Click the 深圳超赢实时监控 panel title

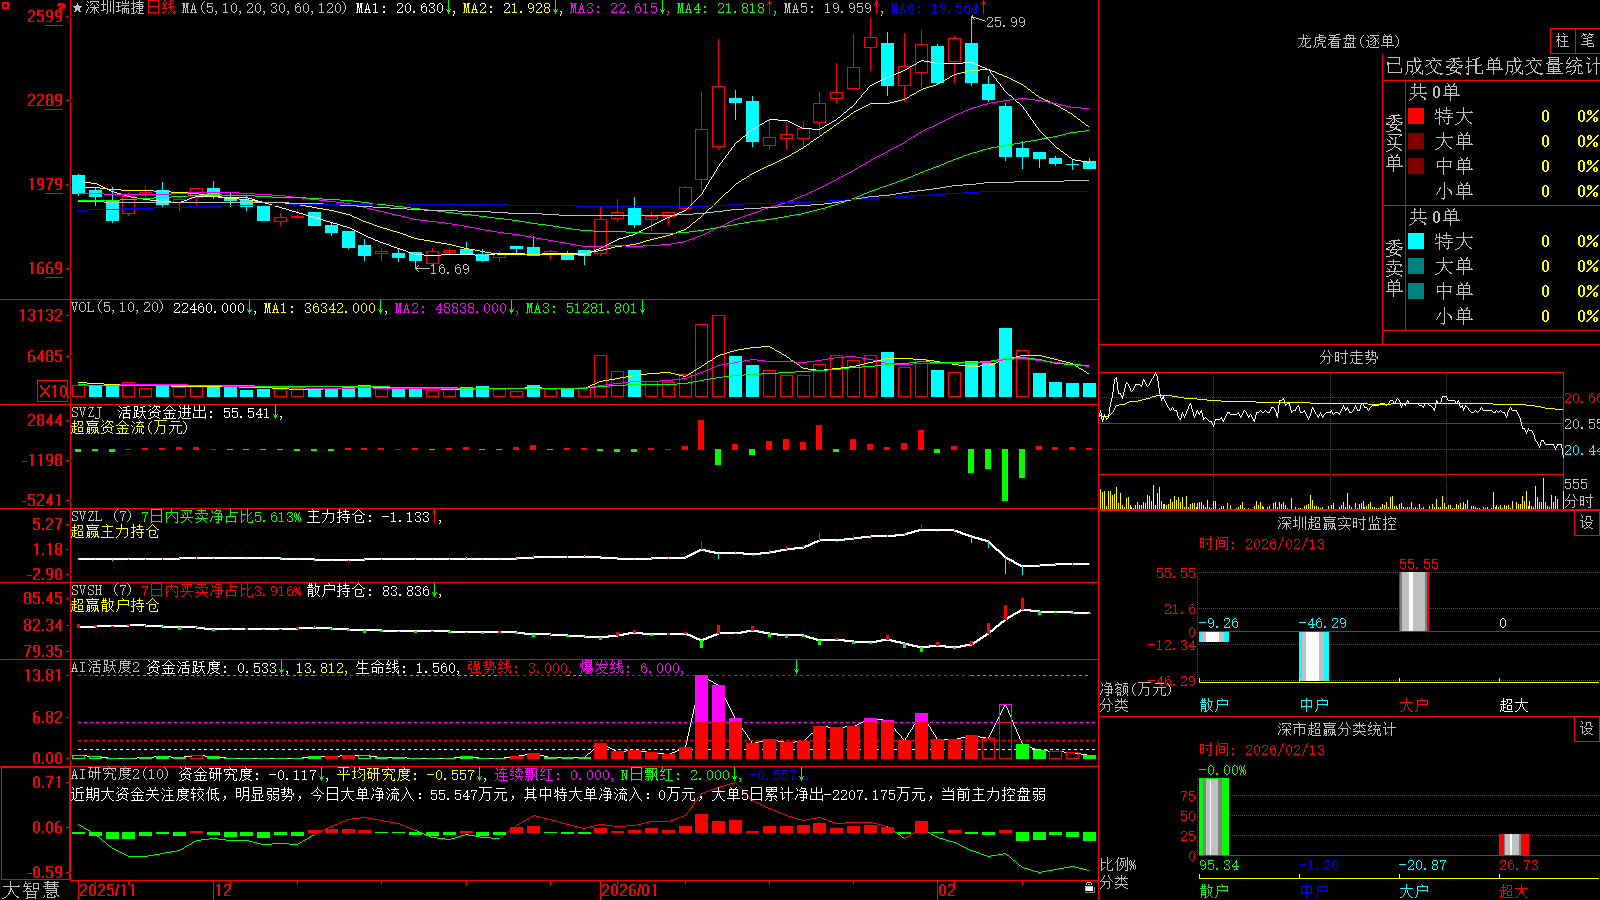(x=1337, y=523)
